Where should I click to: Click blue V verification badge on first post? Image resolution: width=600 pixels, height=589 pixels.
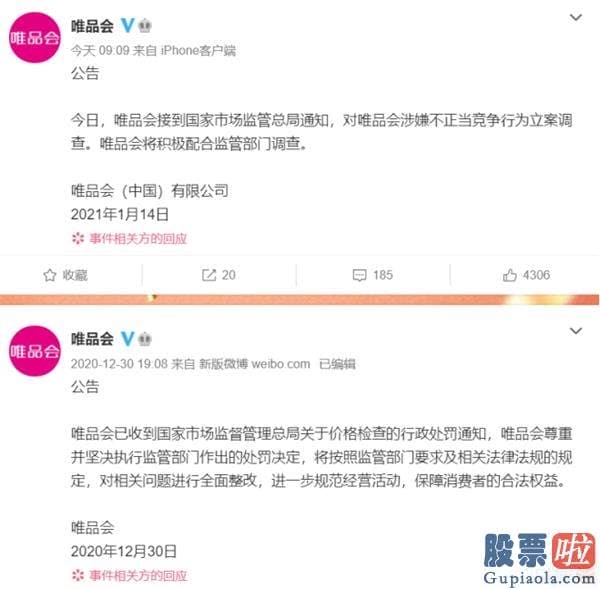point(127,26)
